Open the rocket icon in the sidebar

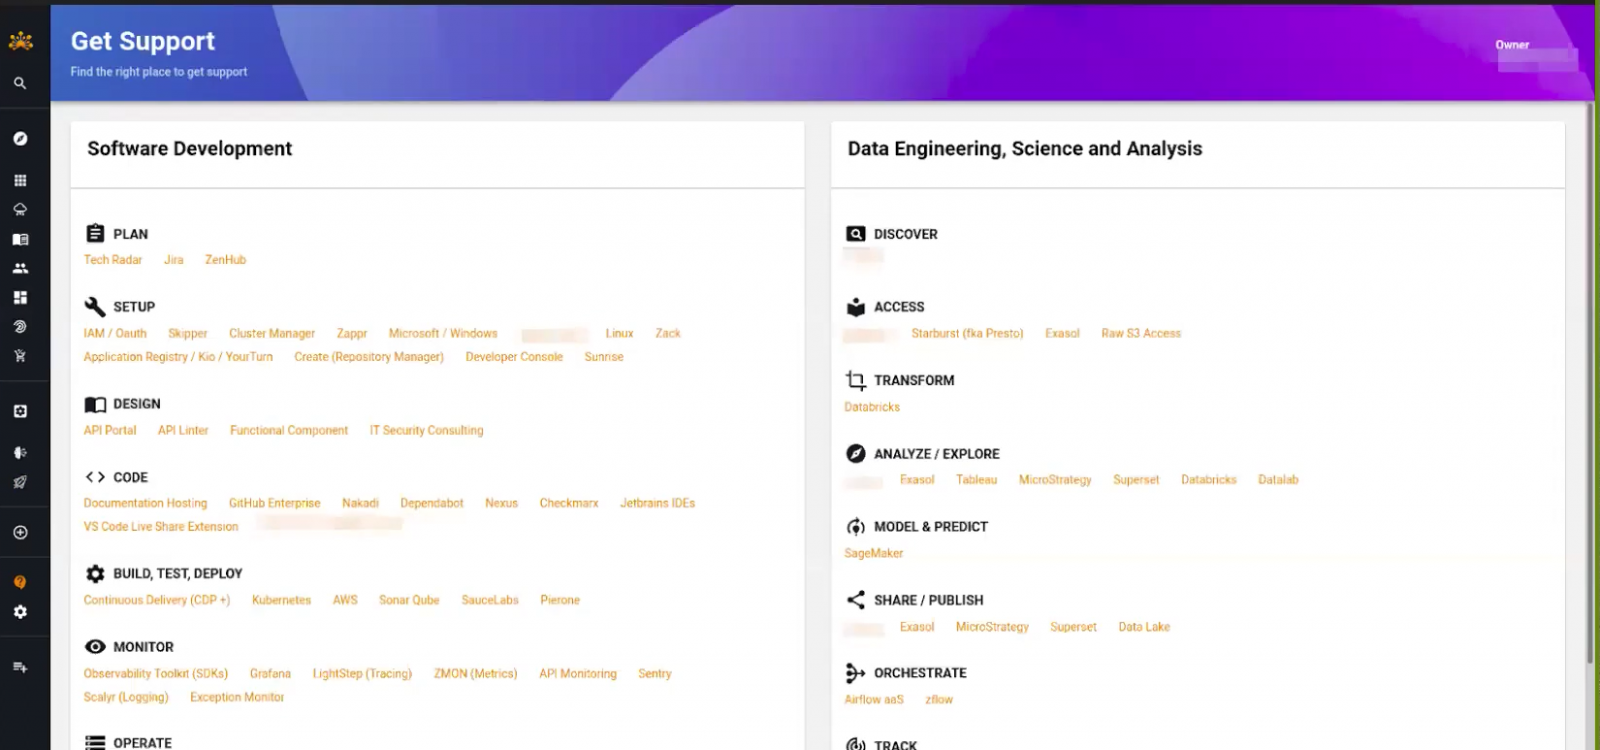(x=20, y=483)
